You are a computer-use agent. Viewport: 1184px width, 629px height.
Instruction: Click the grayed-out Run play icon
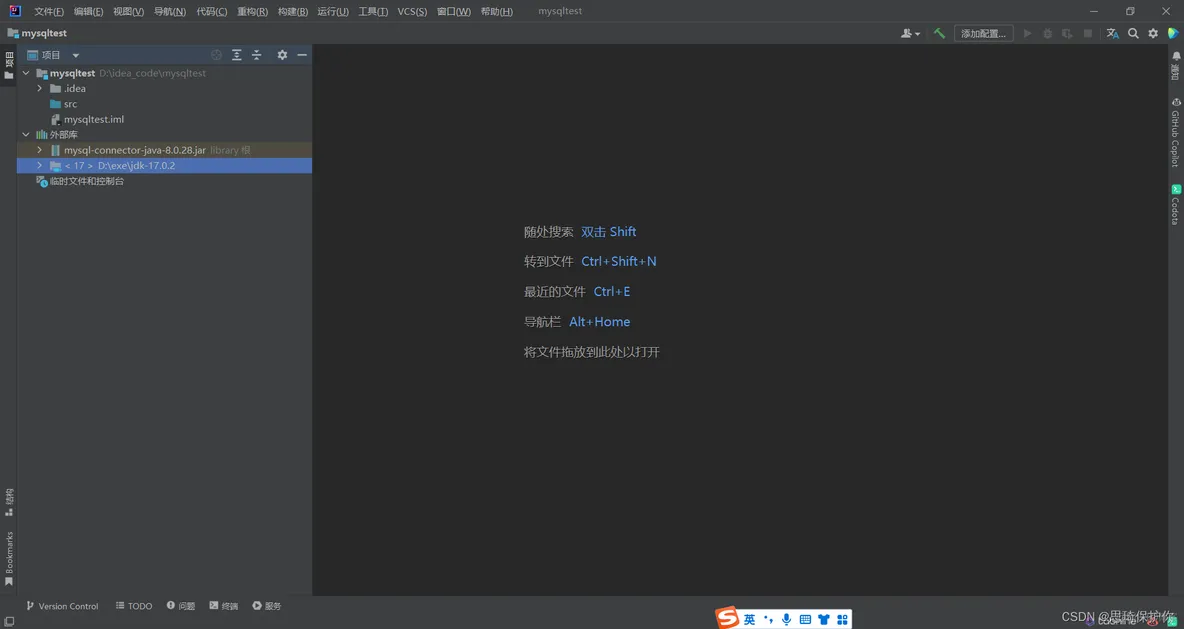pos(1027,33)
